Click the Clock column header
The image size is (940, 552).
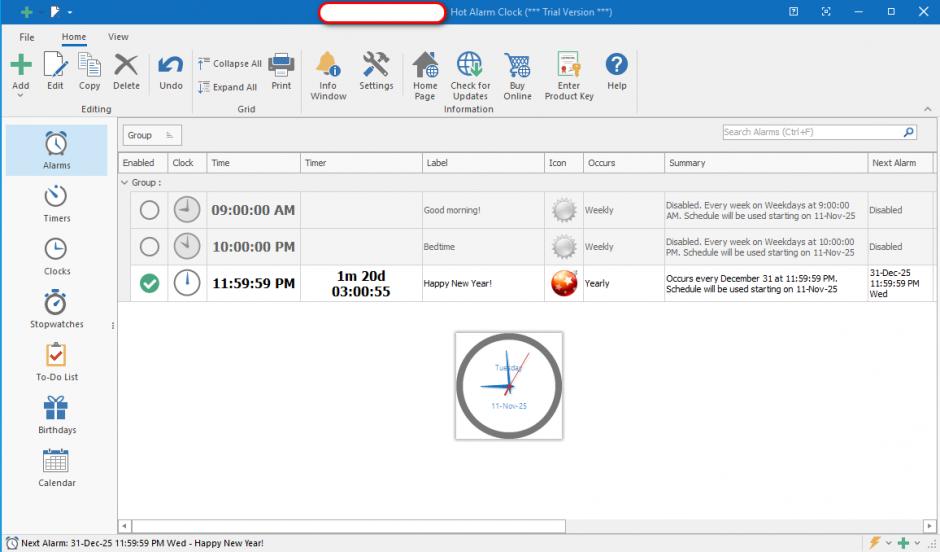[187, 163]
